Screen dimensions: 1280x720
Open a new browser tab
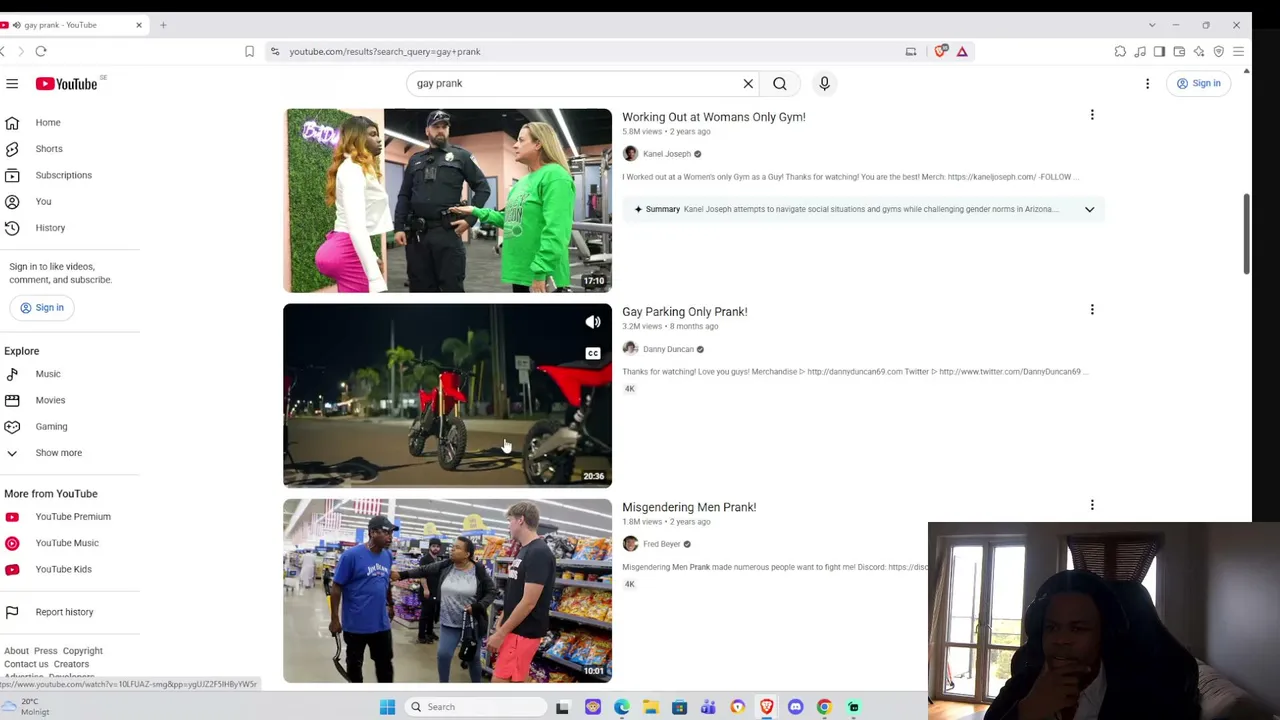(163, 25)
